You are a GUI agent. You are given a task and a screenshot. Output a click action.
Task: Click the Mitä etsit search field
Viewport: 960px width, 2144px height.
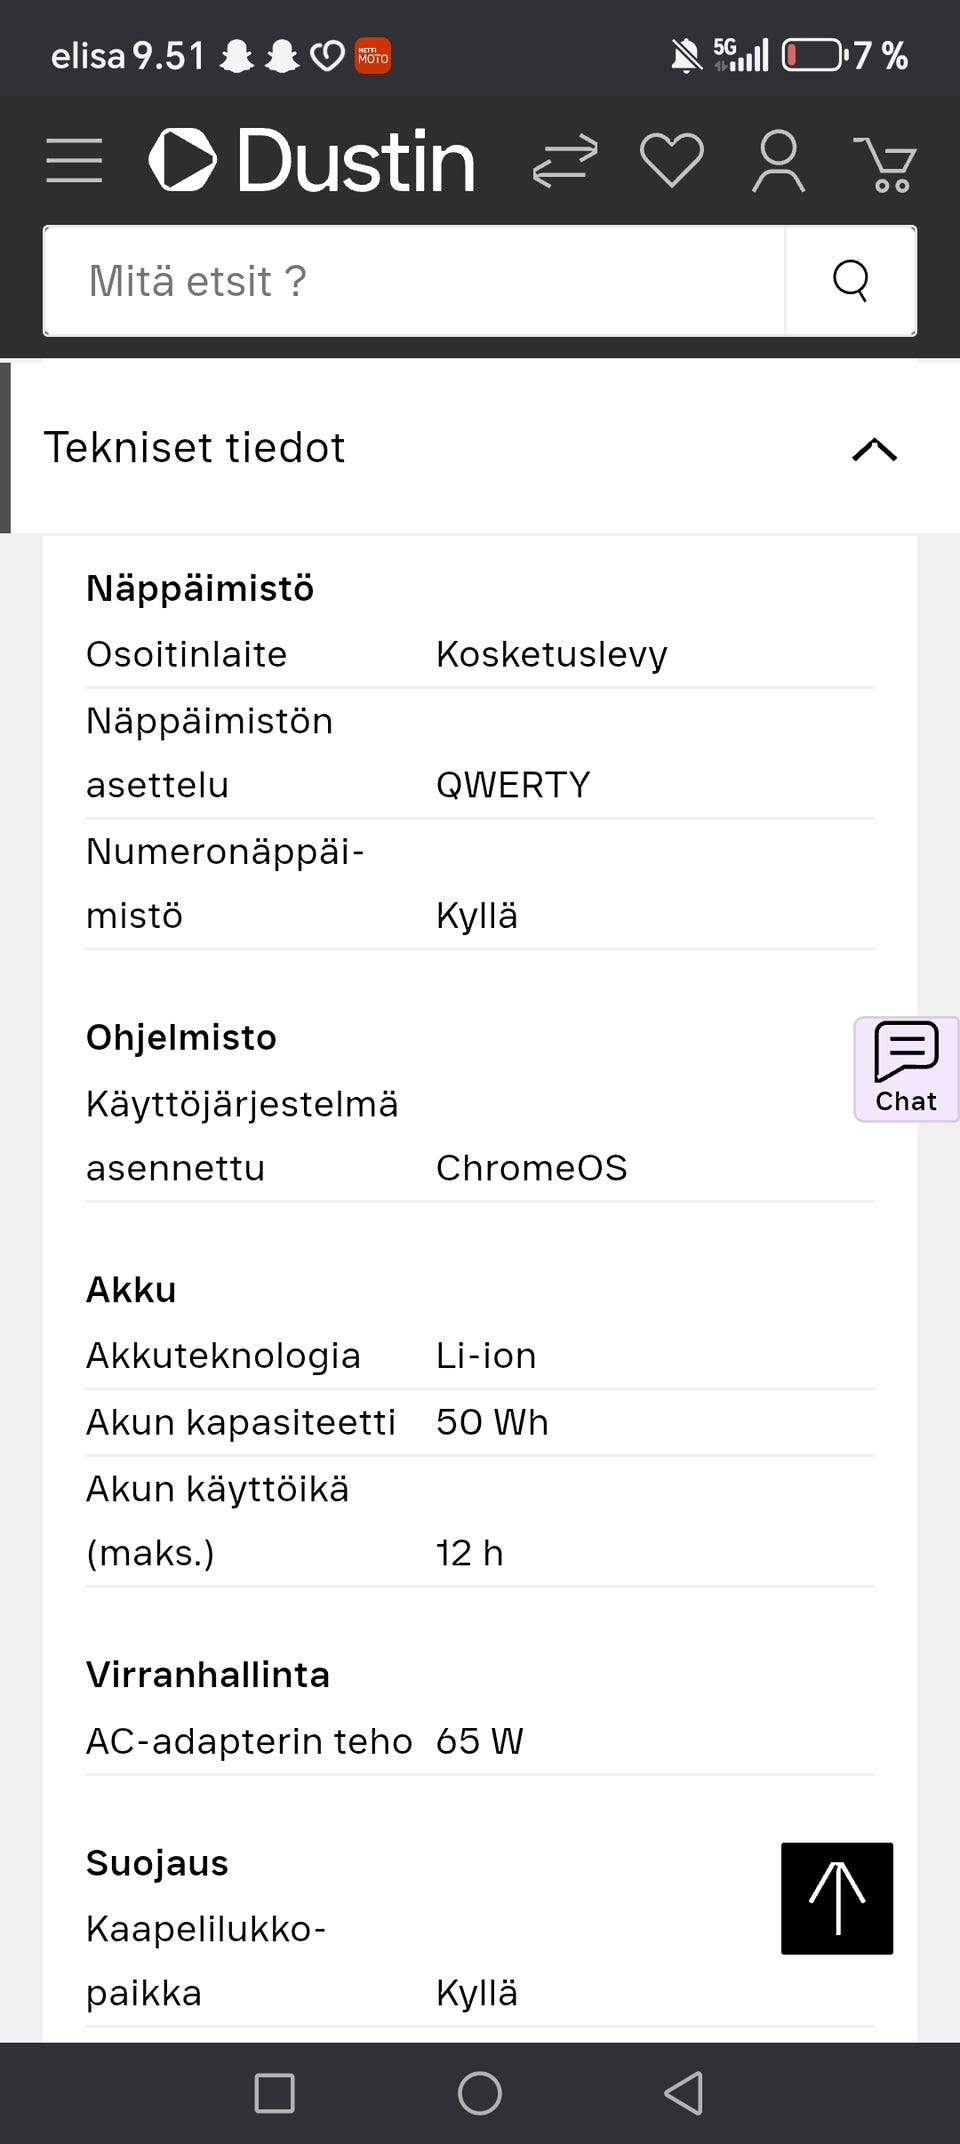tap(400, 280)
